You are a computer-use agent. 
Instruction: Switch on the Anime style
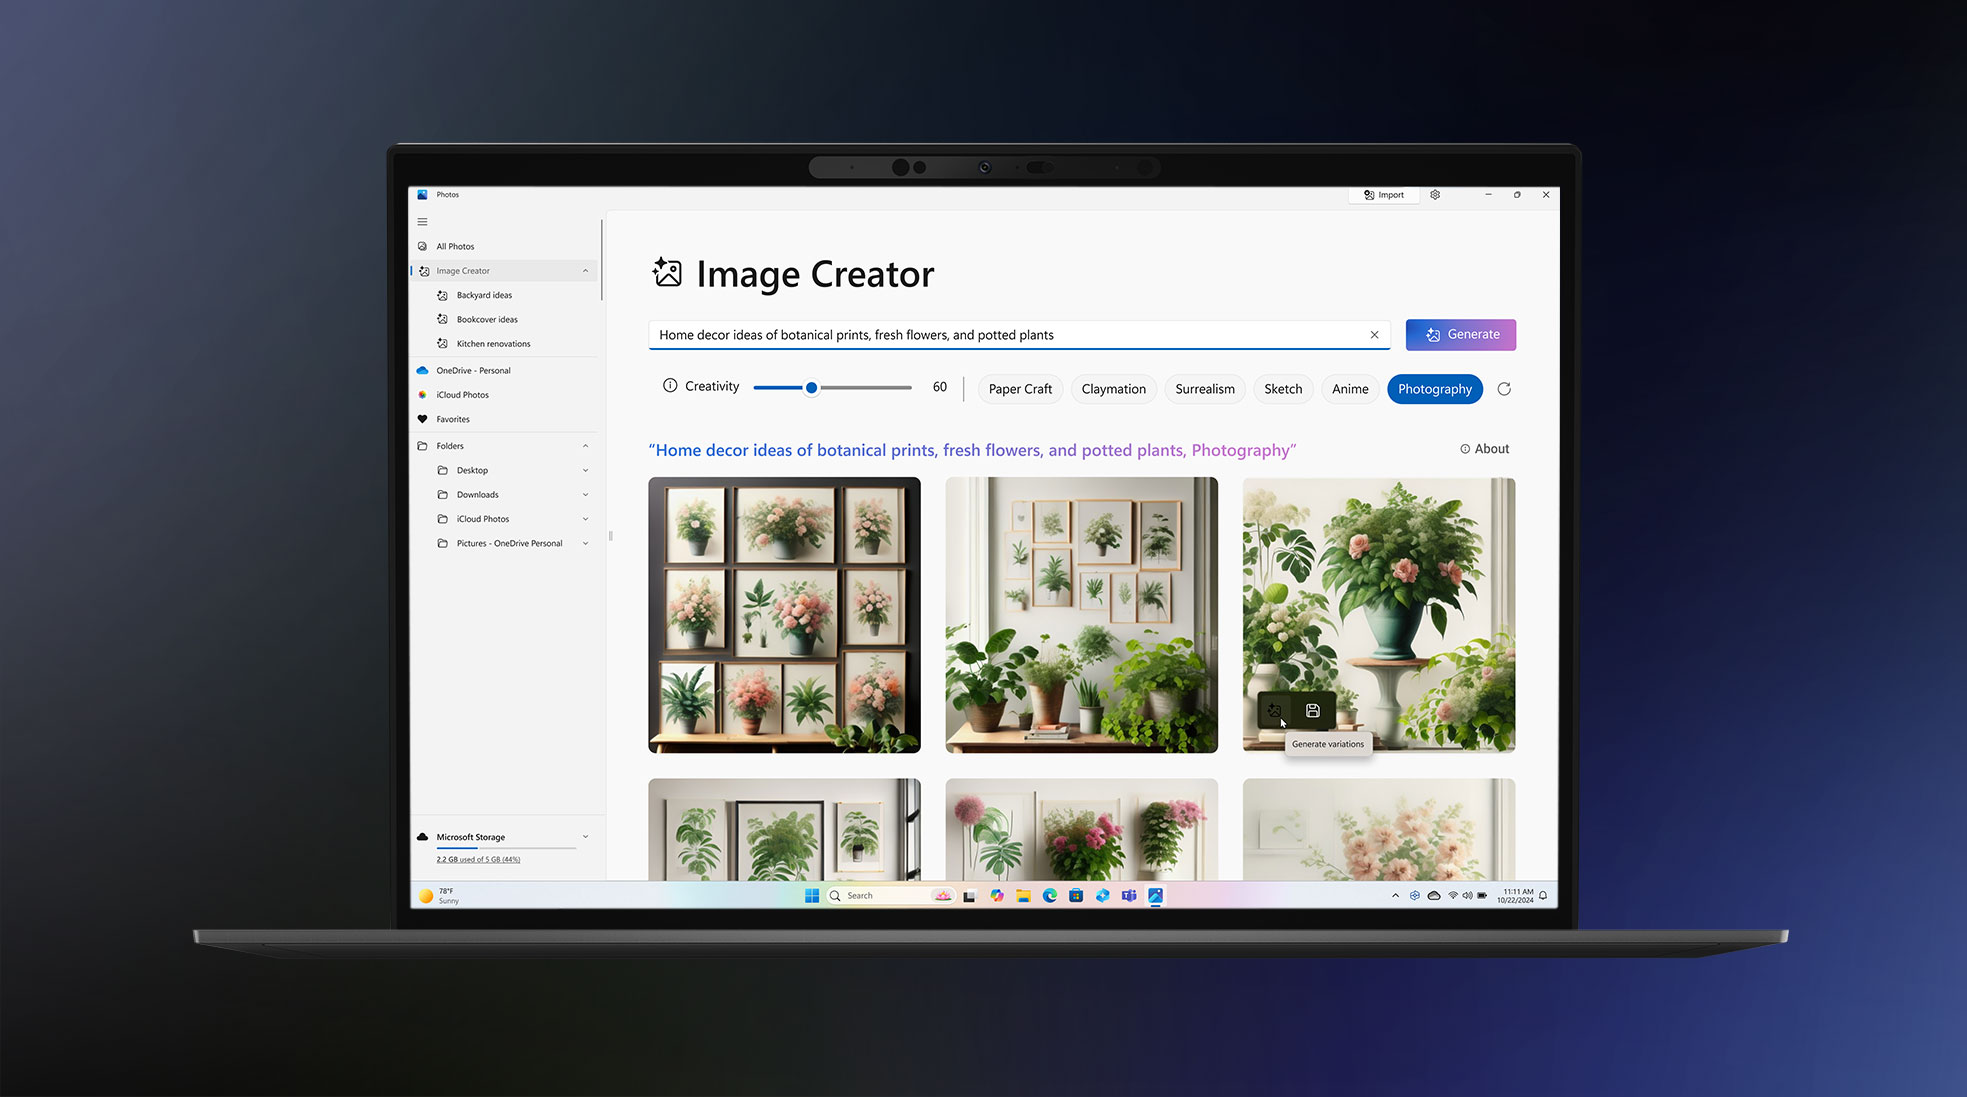tap(1350, 389)
